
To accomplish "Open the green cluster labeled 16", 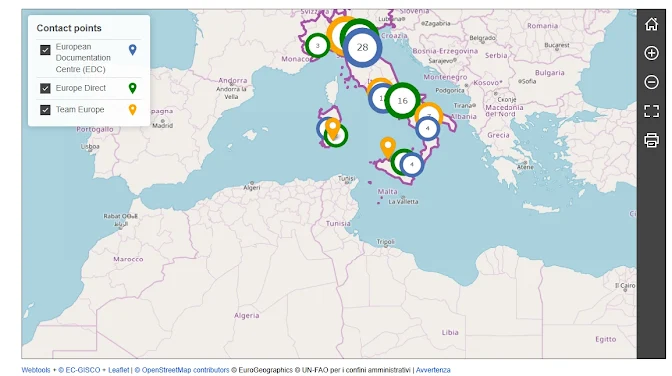I will [402, 101].
